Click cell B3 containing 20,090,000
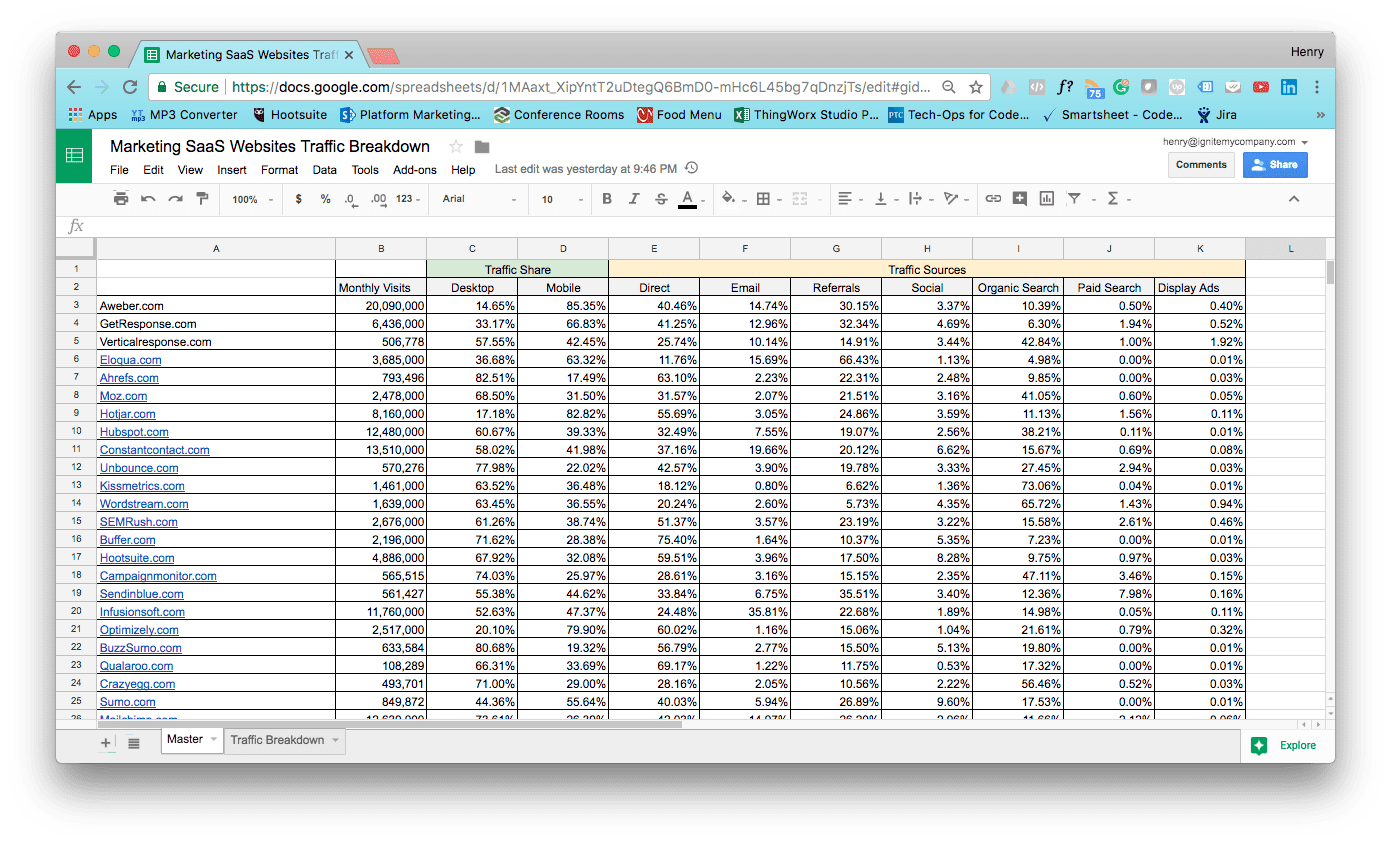Image resolution: width=1391 pixels, height=843 pixels. [381, 306]
